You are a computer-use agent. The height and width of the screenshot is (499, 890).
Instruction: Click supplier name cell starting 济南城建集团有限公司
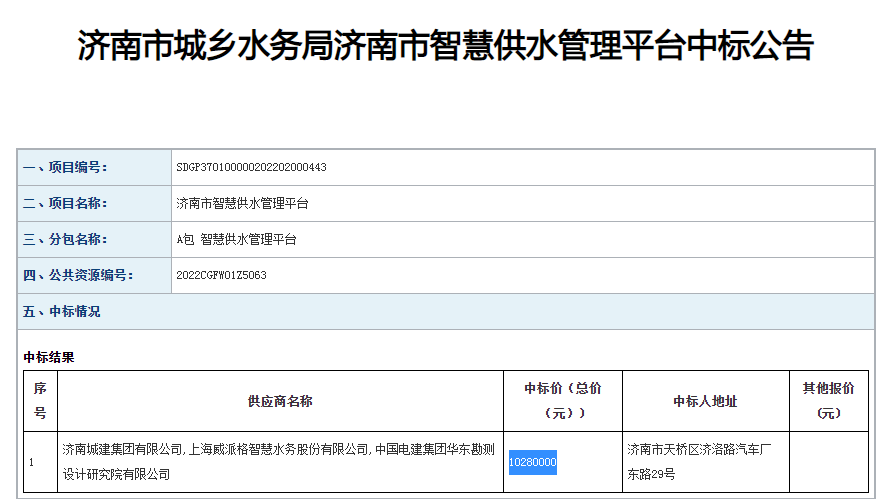coord(280,462)
